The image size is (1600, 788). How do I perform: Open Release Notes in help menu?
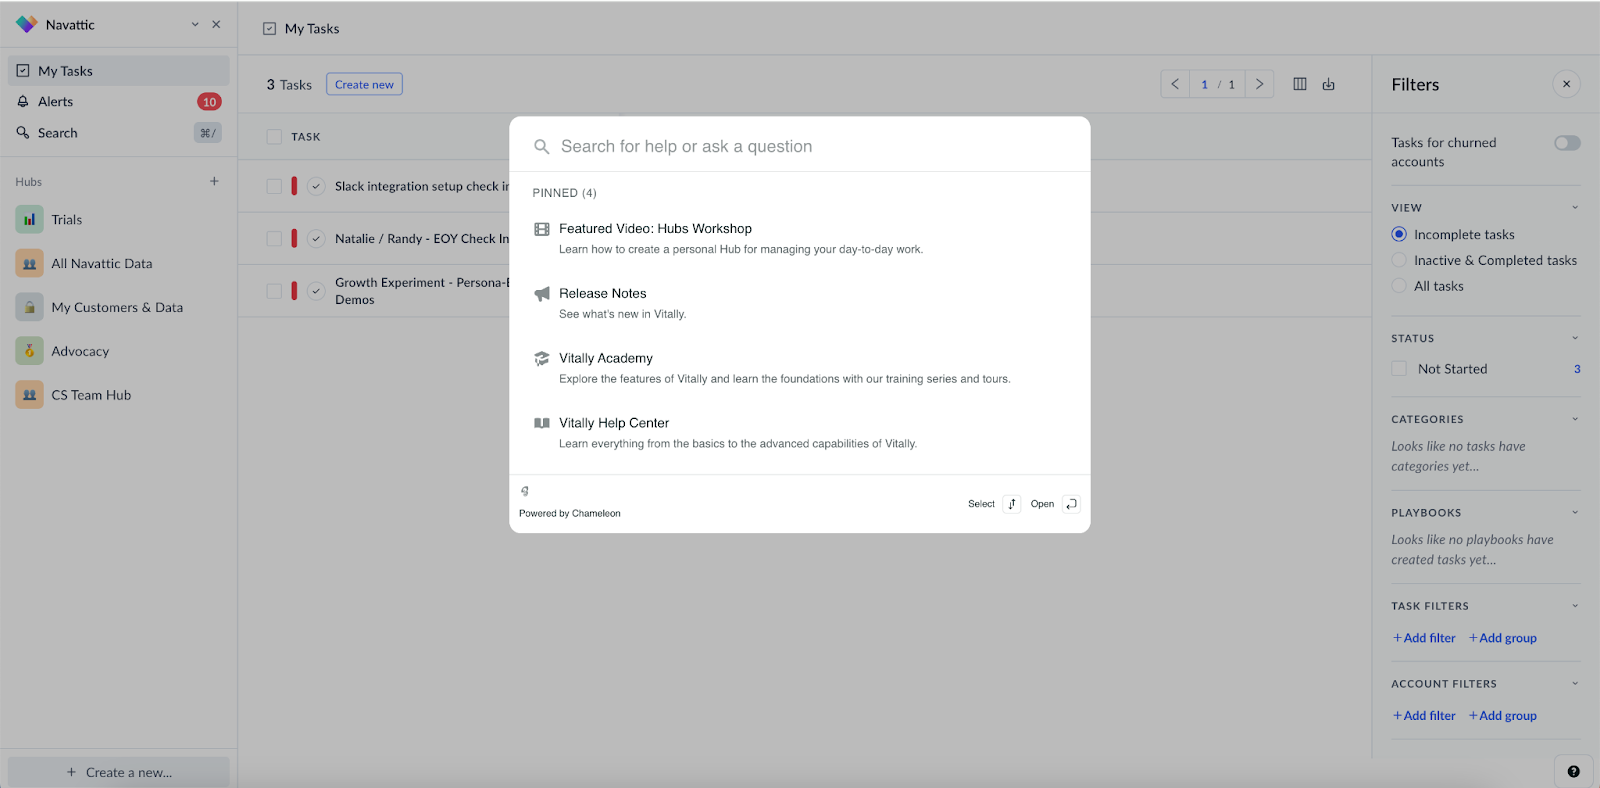[x=800, y=303]
